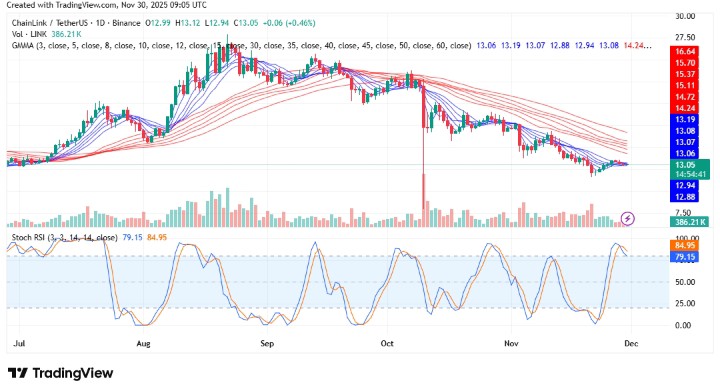Click the blue 13.06 price-axis label
Screen dimensions: 720x387
(x=684, y=153)
